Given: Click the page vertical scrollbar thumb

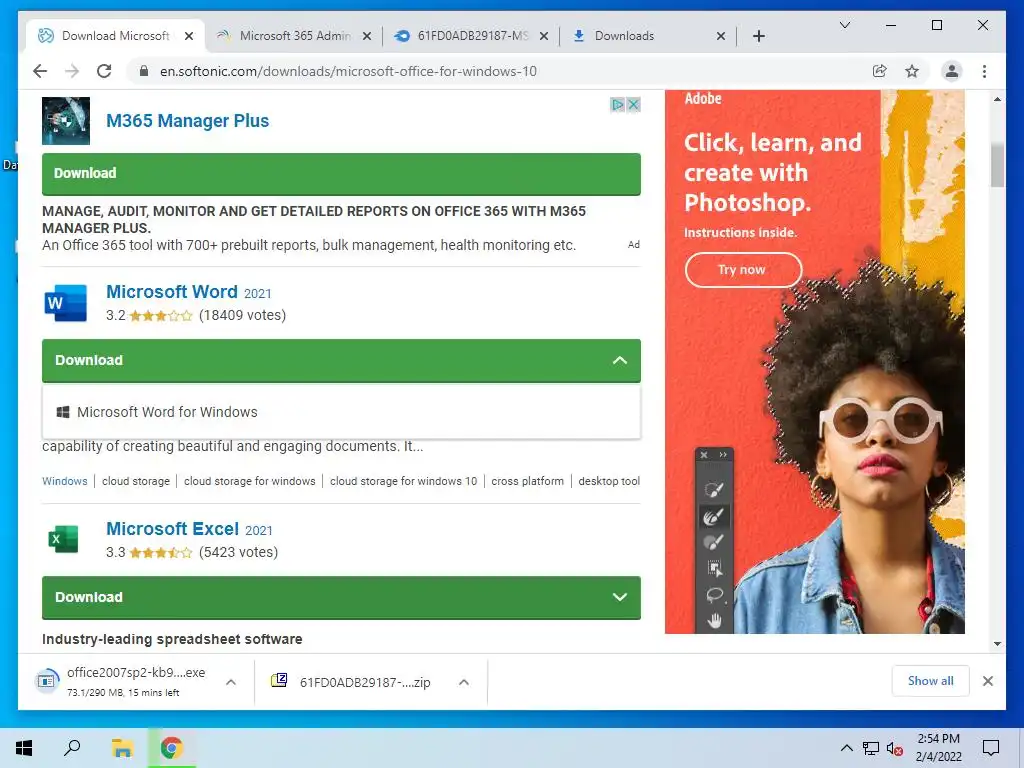Looking at the screenshot, I should click(x=997, y=165).
